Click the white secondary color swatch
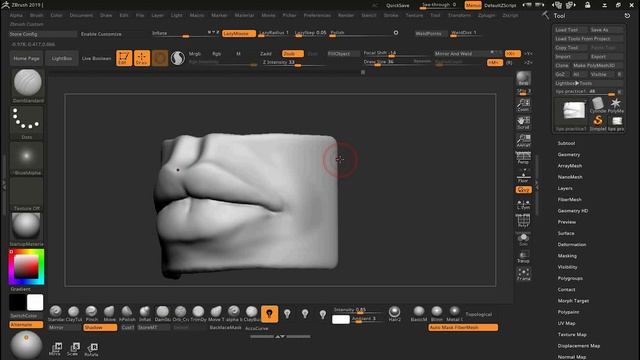This screenshot has width=640, height=360. 35,302
